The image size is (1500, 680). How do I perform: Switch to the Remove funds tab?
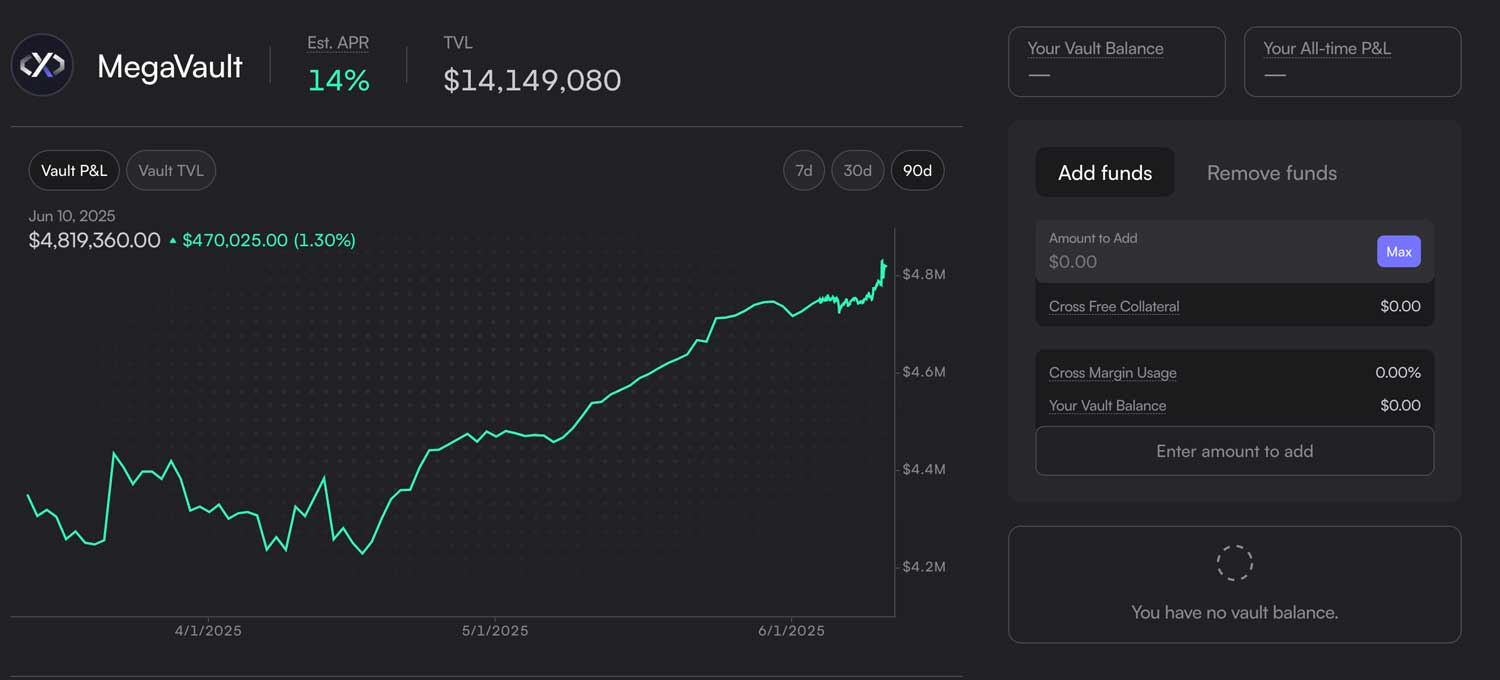click(1271, 173)
